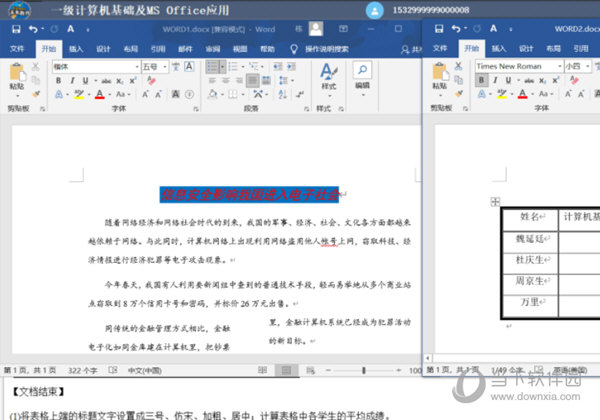Save the WORD2.docx document
This screenshot has width=600, height=420.
pyautogui.click(x=439, y=29)
